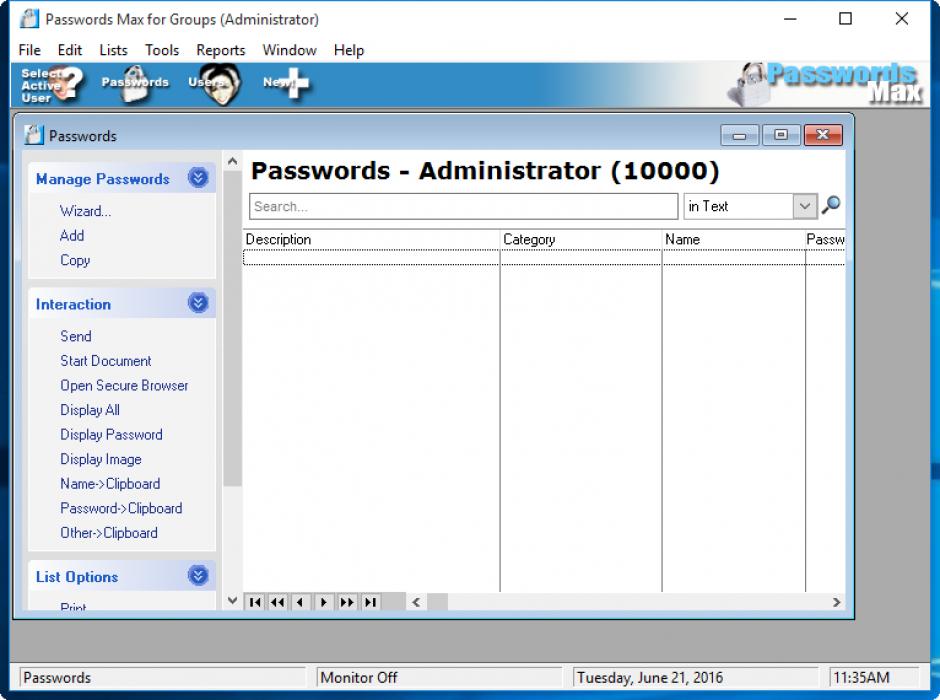The height and width of the screenshot is (700, 940).
Task: Collapse the List Options section
Action: [x=198, y=576]
